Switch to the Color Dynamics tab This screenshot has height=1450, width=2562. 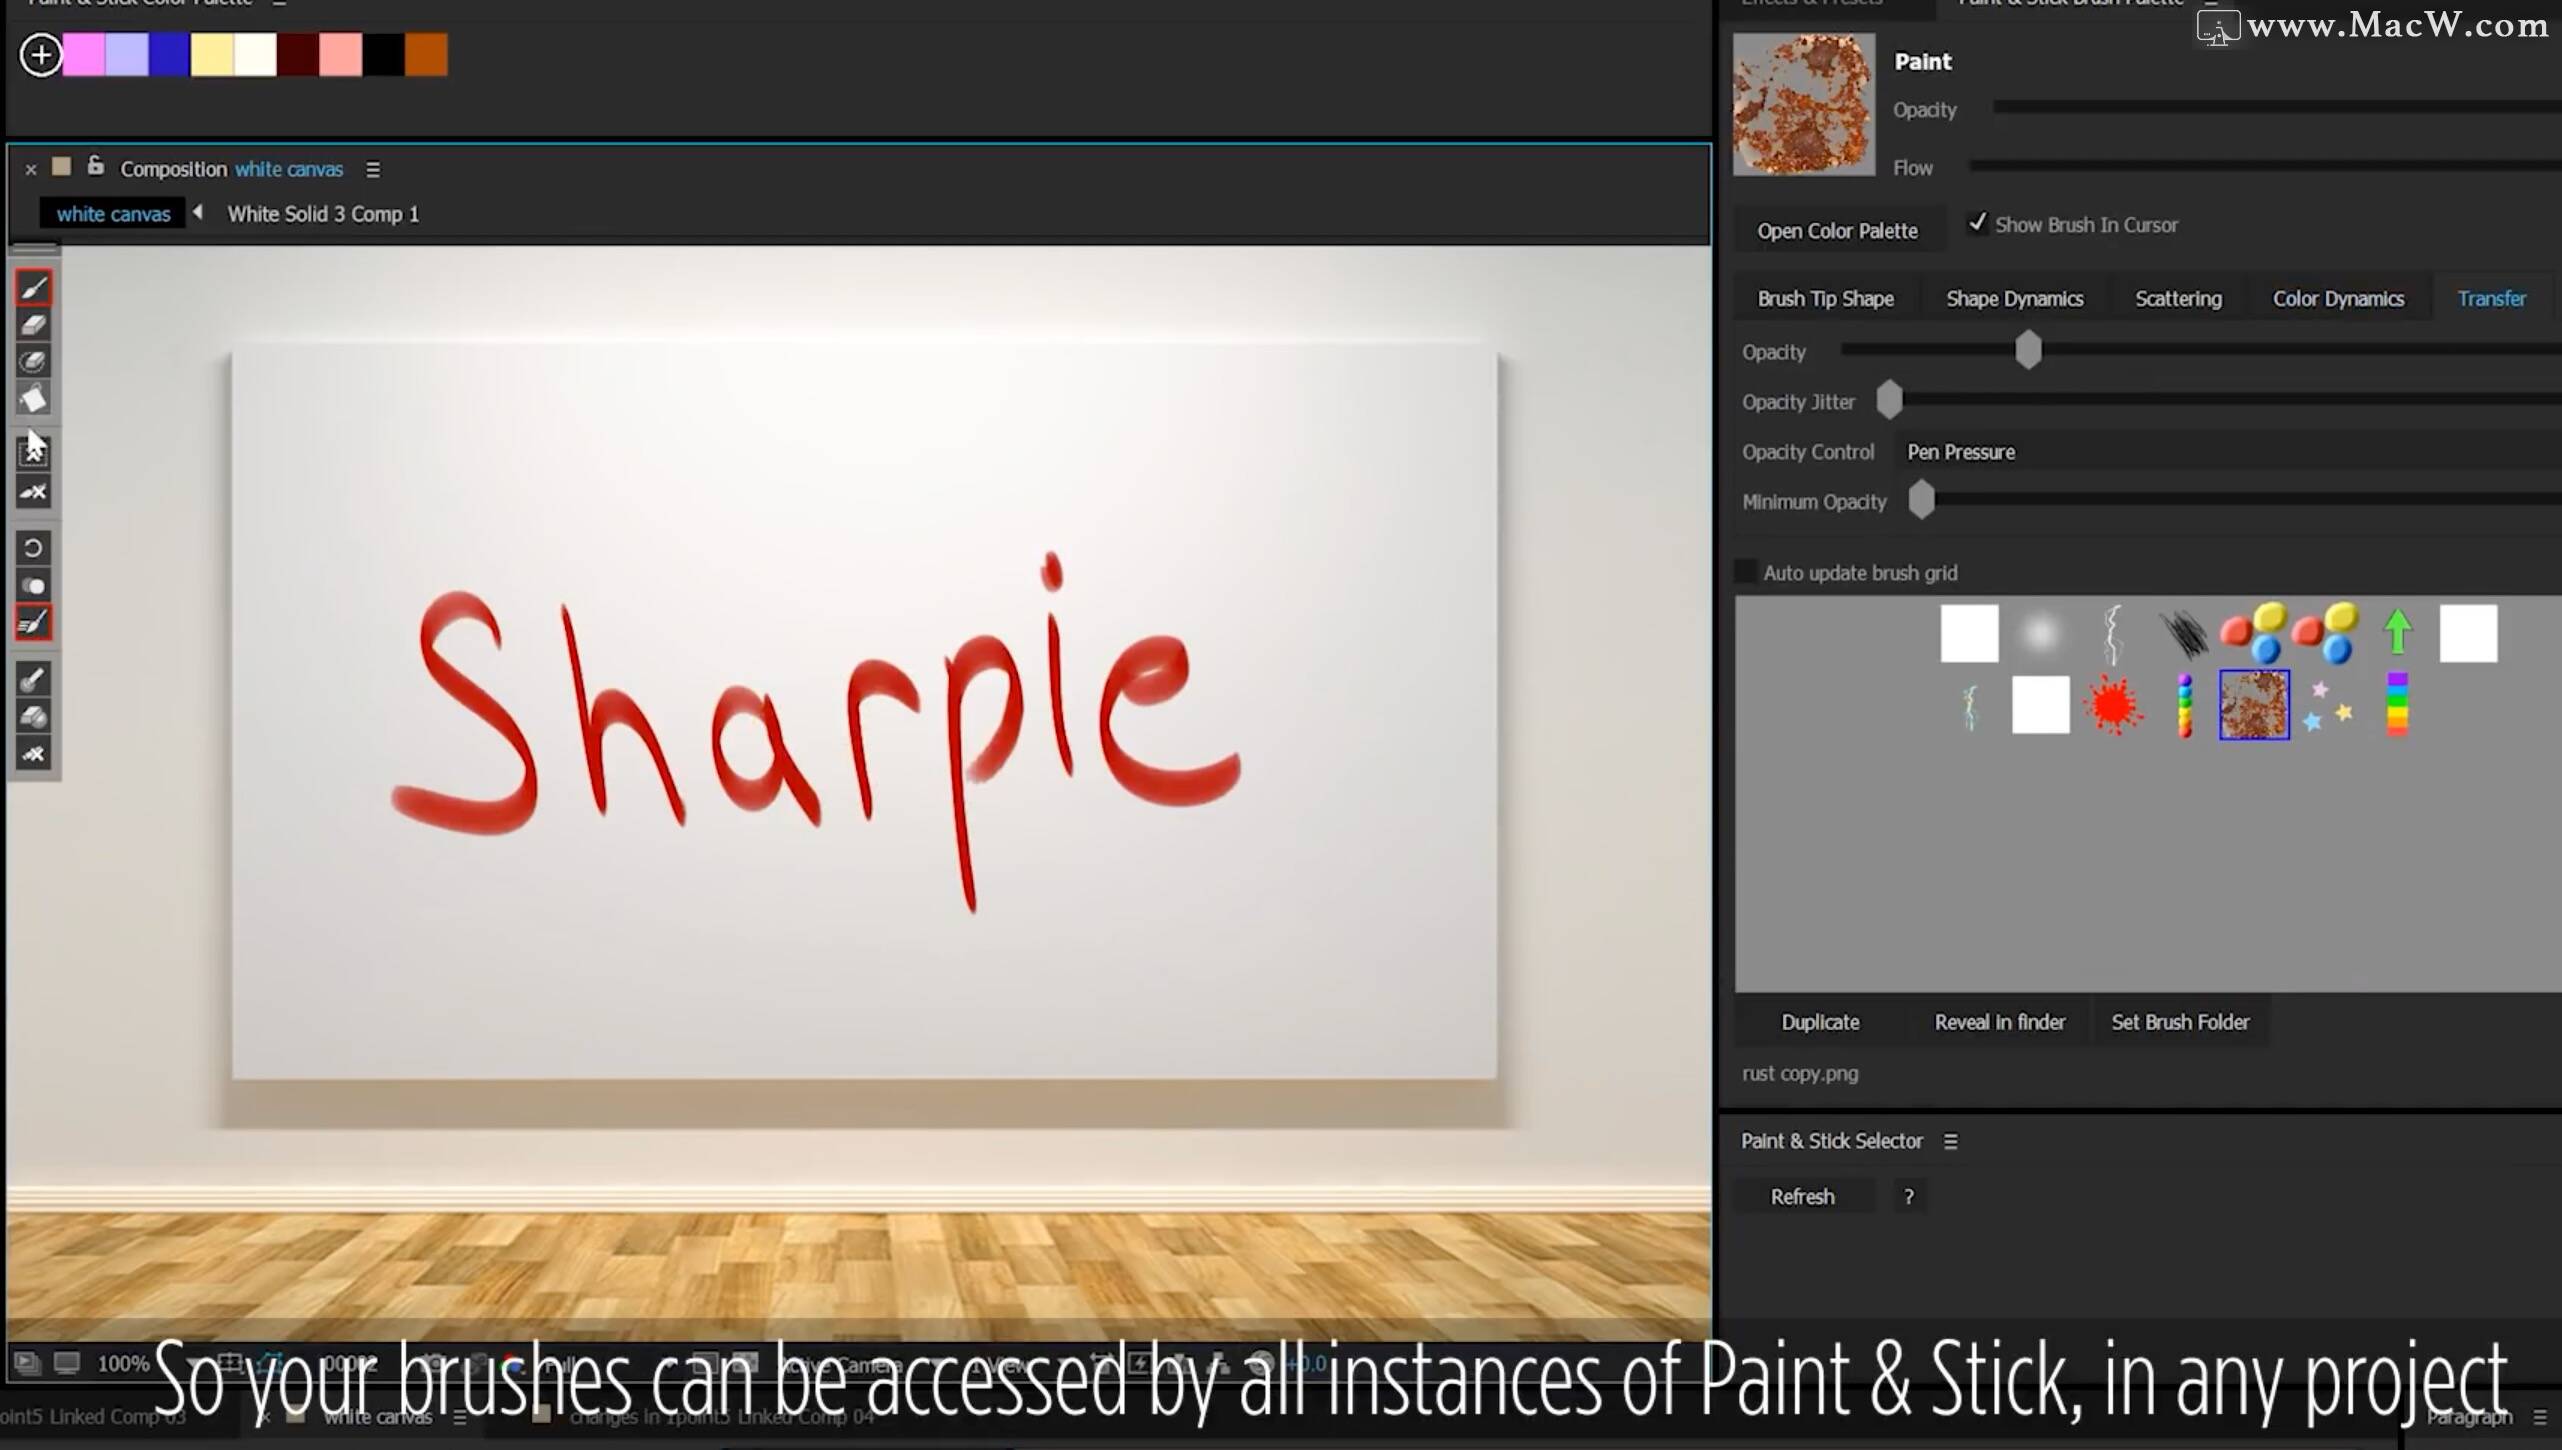(2339, 298)
